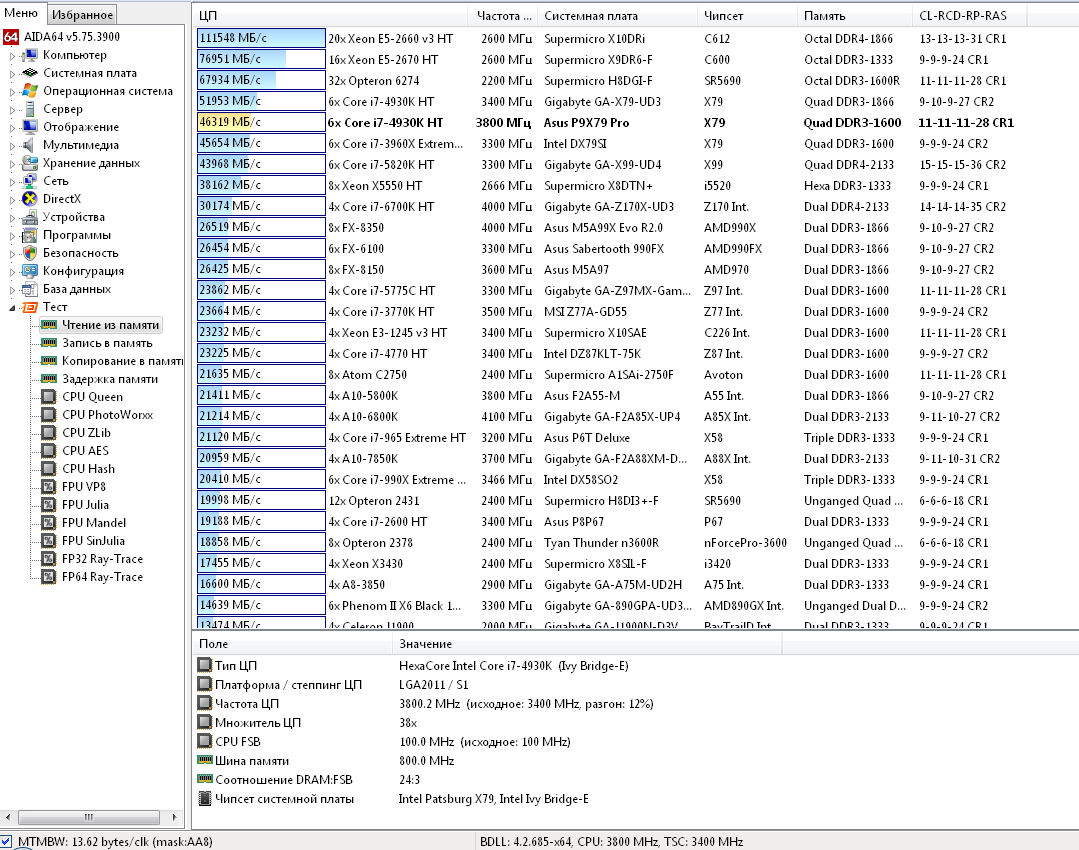The height and width of the screenshot is (850, 1079).
Task: Click the Компьютер icon in tree
Action: pyautogui.click(x=30, y=55)
